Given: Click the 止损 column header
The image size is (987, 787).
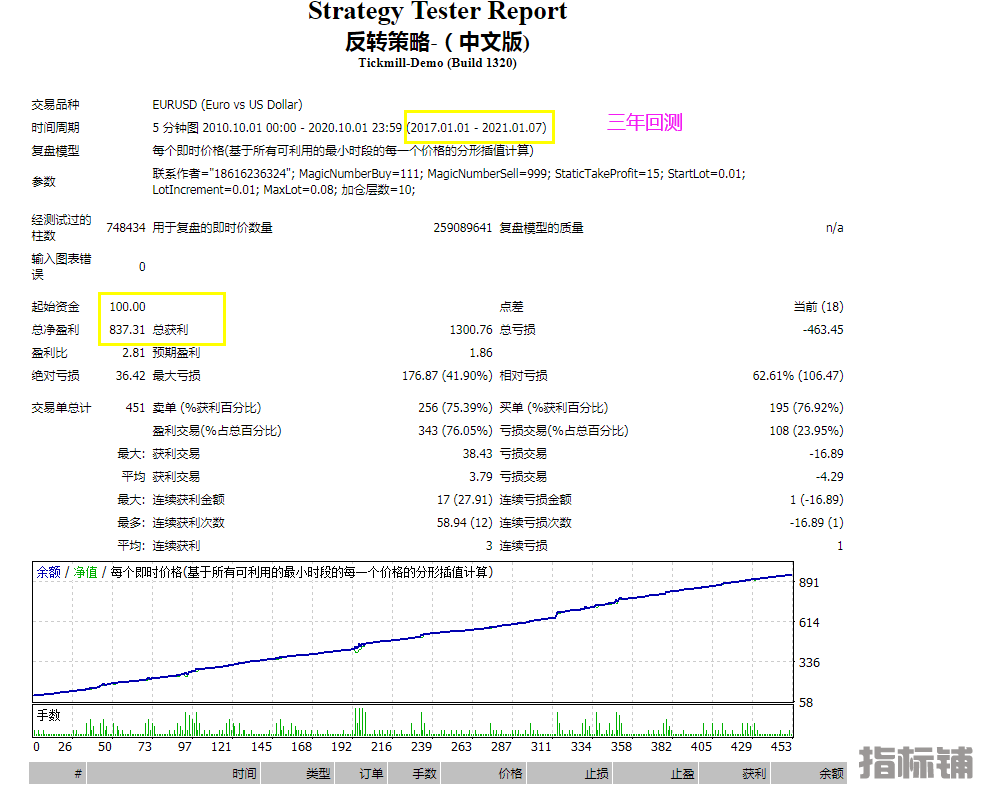Looking at the screenshot, I should (x=570, y=774).
